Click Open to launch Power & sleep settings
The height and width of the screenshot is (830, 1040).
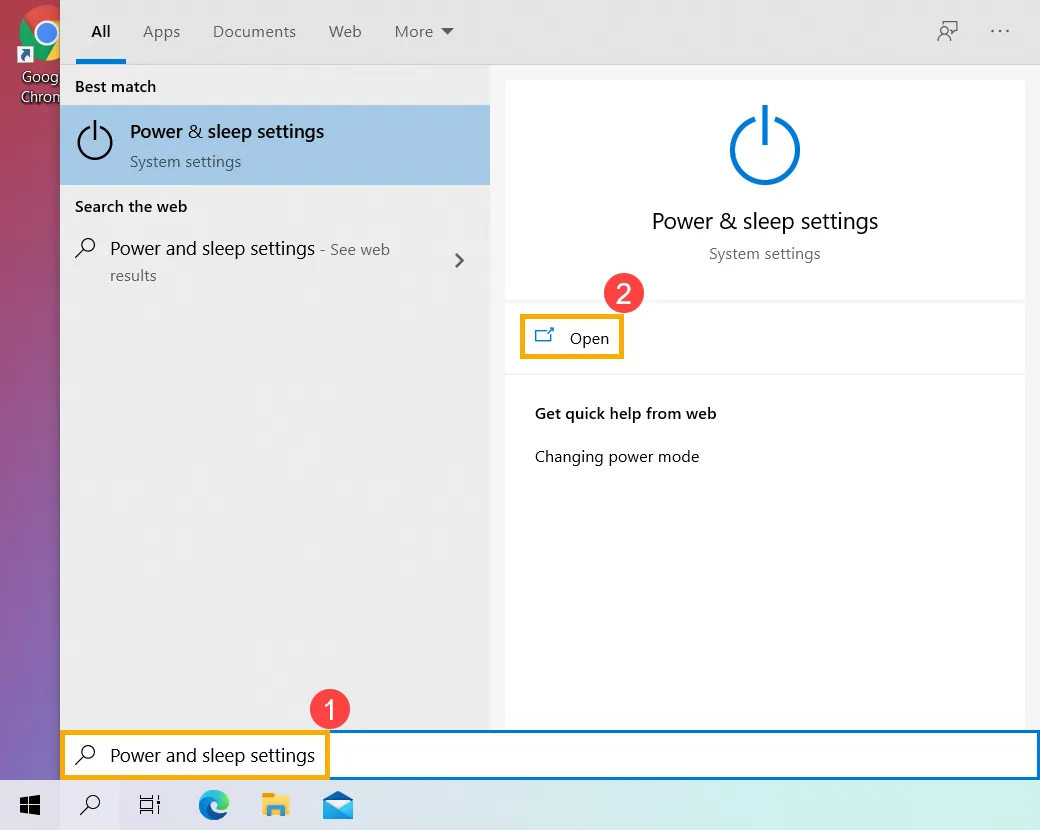(x=572, y=338)
